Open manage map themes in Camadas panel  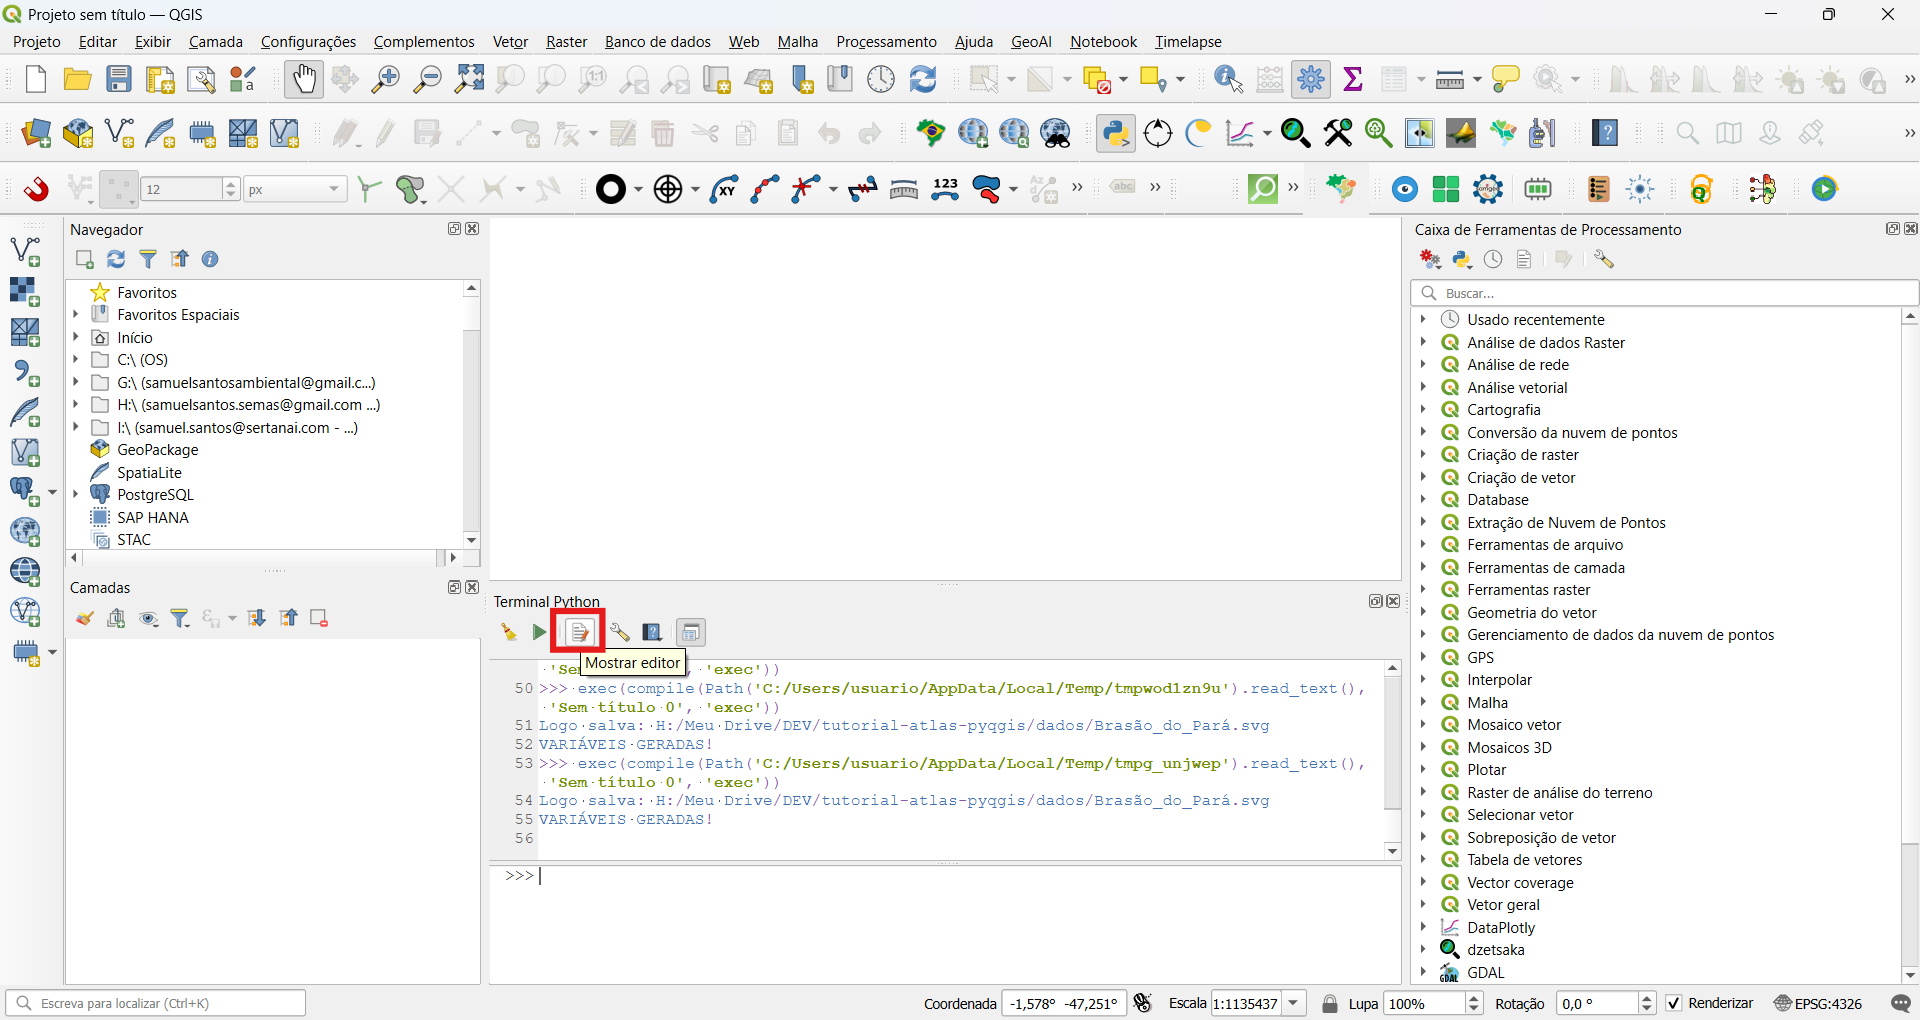149,618
